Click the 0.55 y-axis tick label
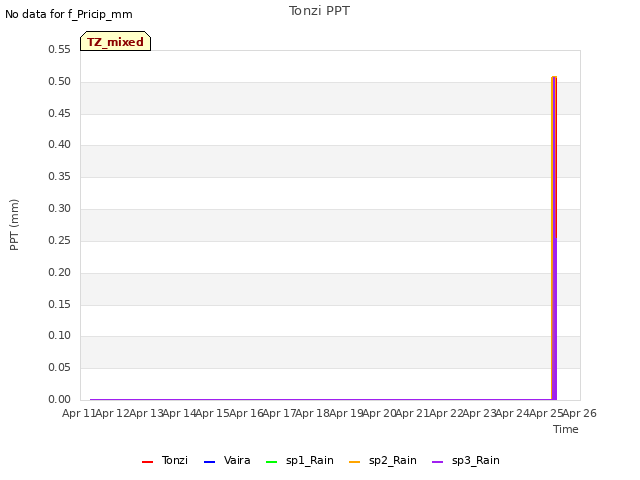This screenshot has height=480, width=640. (60, 49)
